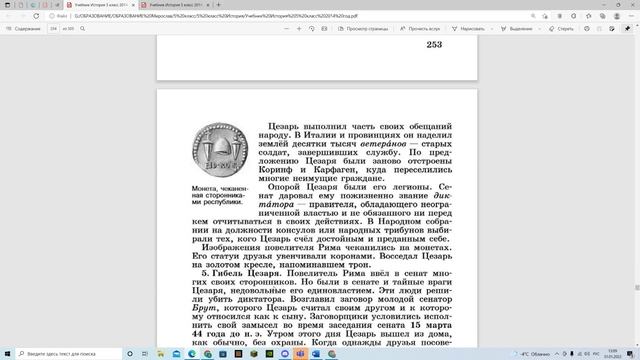Open the user profile avatar
The width and height of the screenshot is (640, 360).
pyautogui.click(x=617, y=16)
